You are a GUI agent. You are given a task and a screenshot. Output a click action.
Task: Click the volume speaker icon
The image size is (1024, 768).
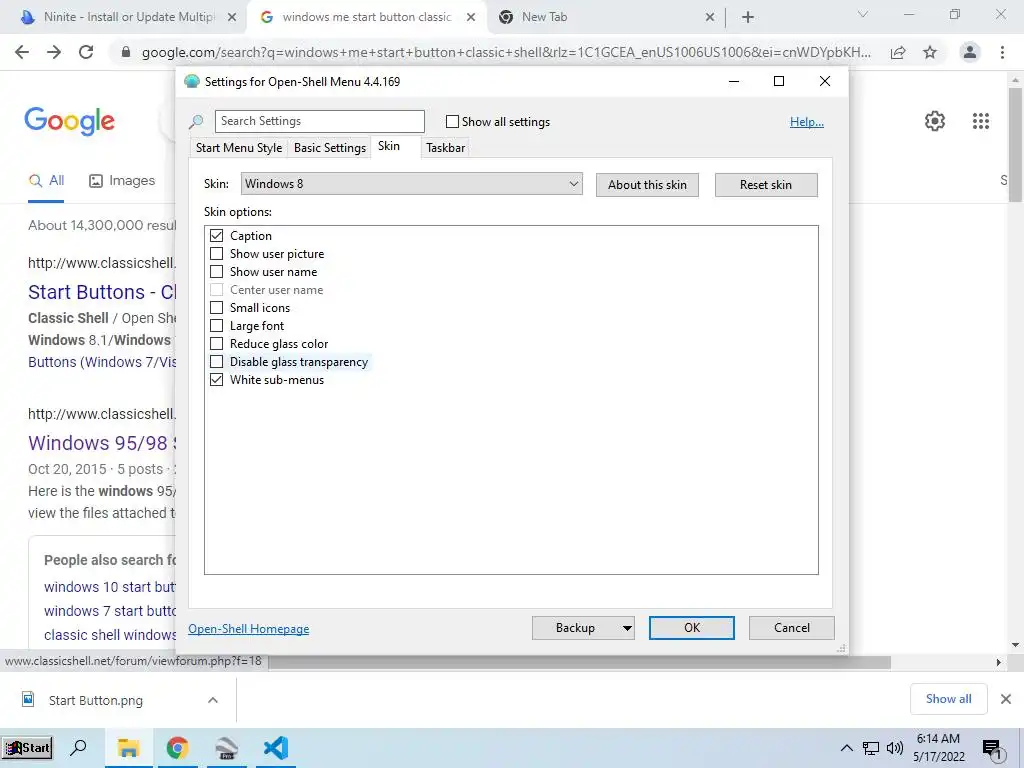click(x=895, y=748)
